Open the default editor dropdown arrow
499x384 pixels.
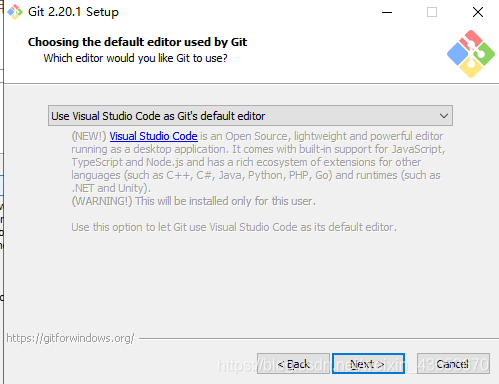tap(443, 116)
